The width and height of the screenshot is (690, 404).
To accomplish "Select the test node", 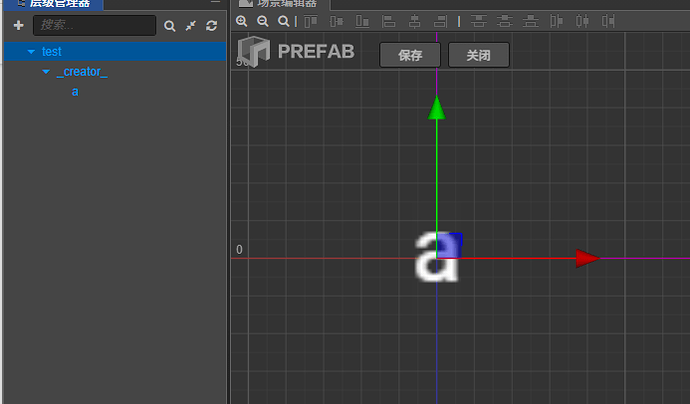I will pyautogui.click(x=115, y=51).
